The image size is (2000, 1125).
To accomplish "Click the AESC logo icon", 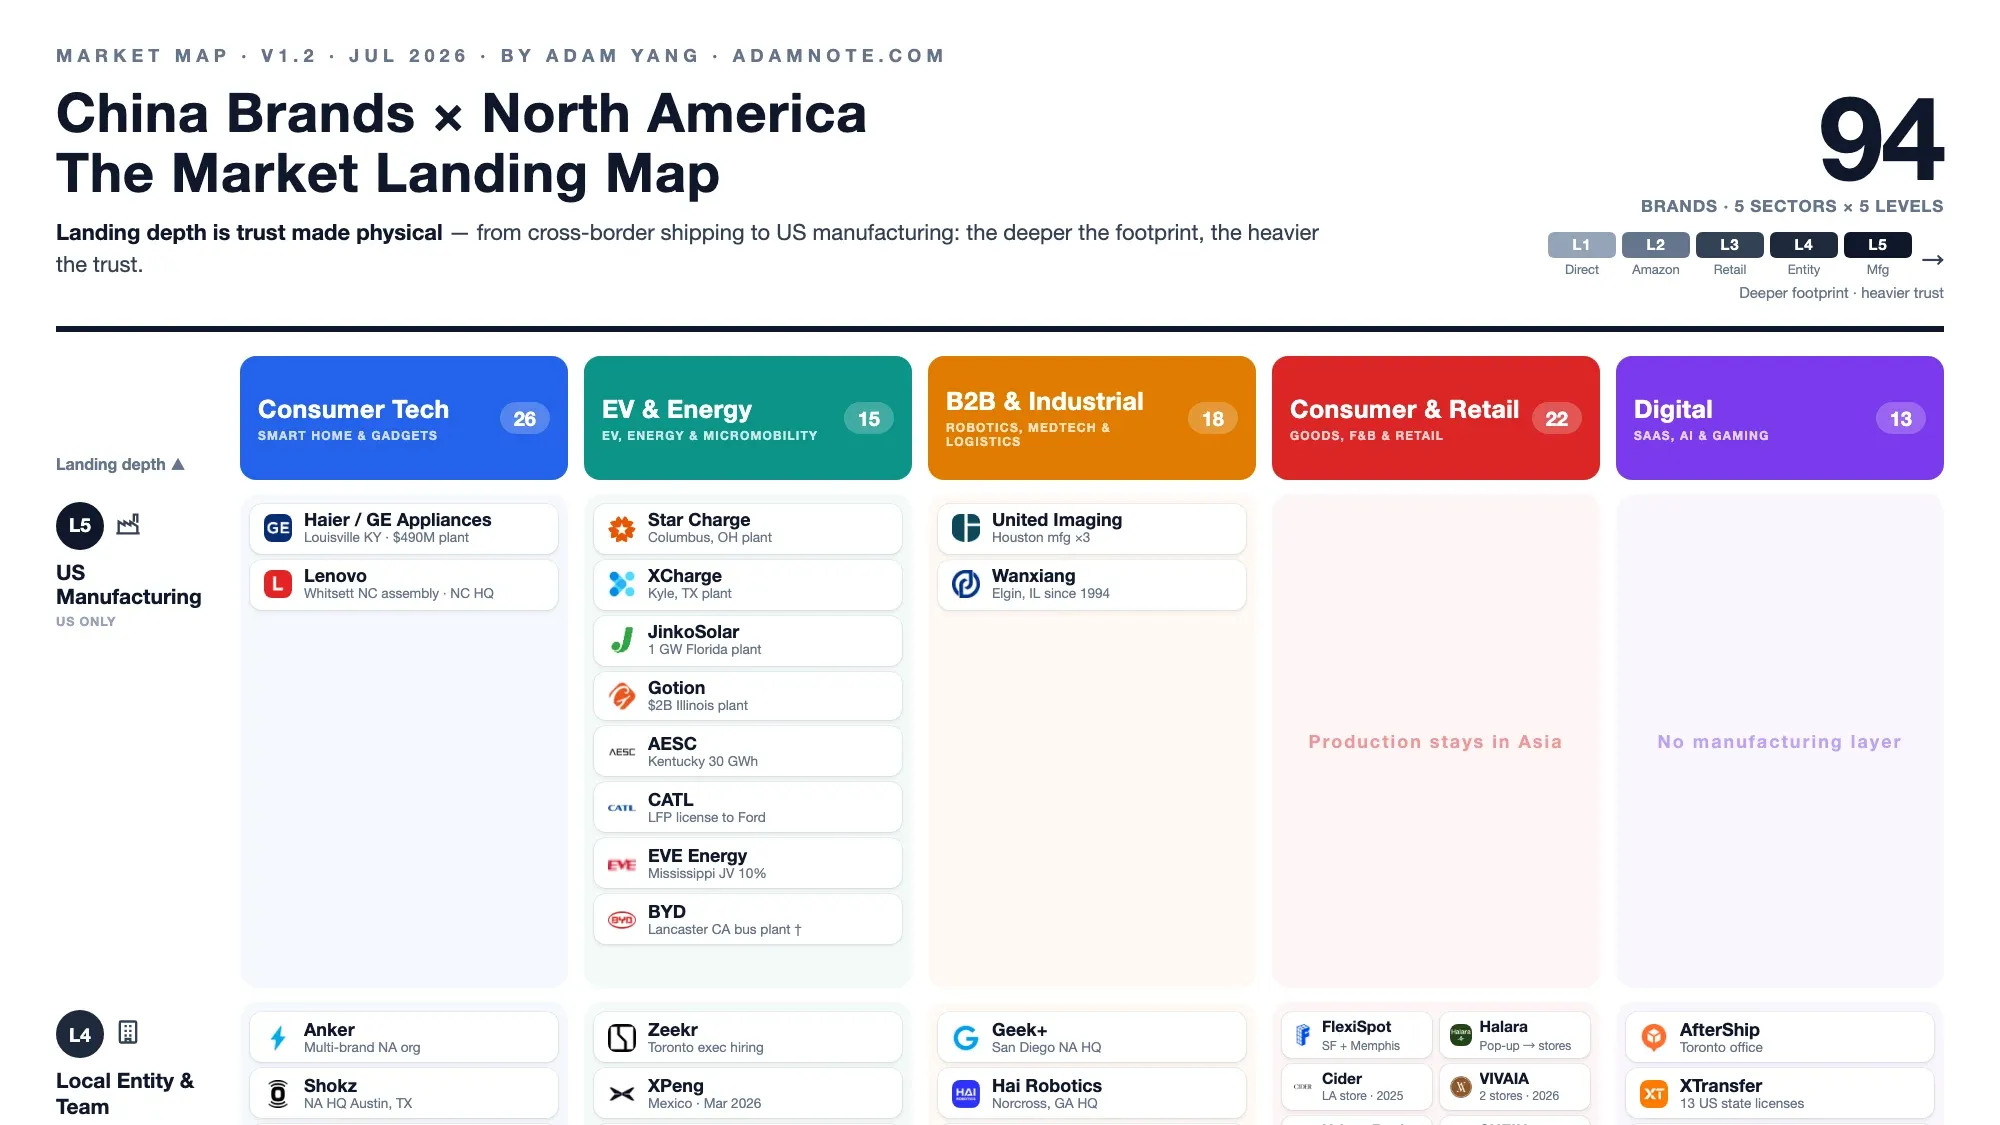I will pyautogui.click(x=622, y=752).
